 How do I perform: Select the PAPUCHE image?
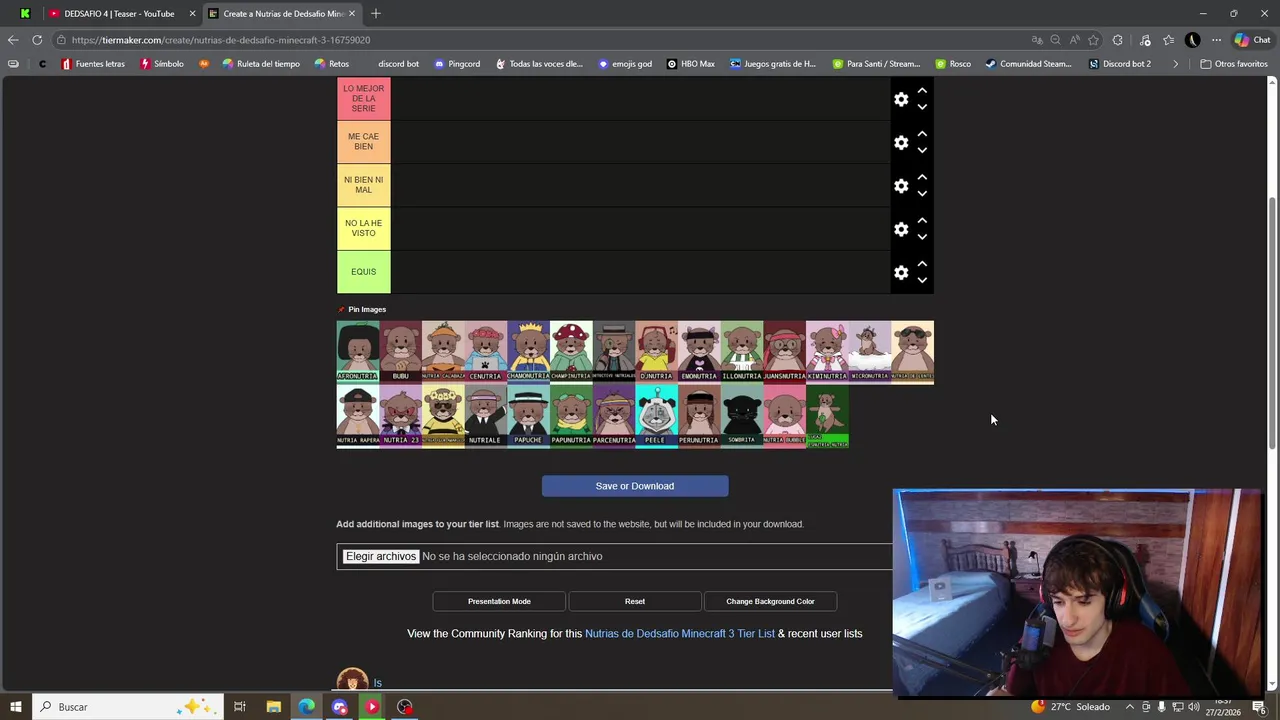[x=528, y=416]
